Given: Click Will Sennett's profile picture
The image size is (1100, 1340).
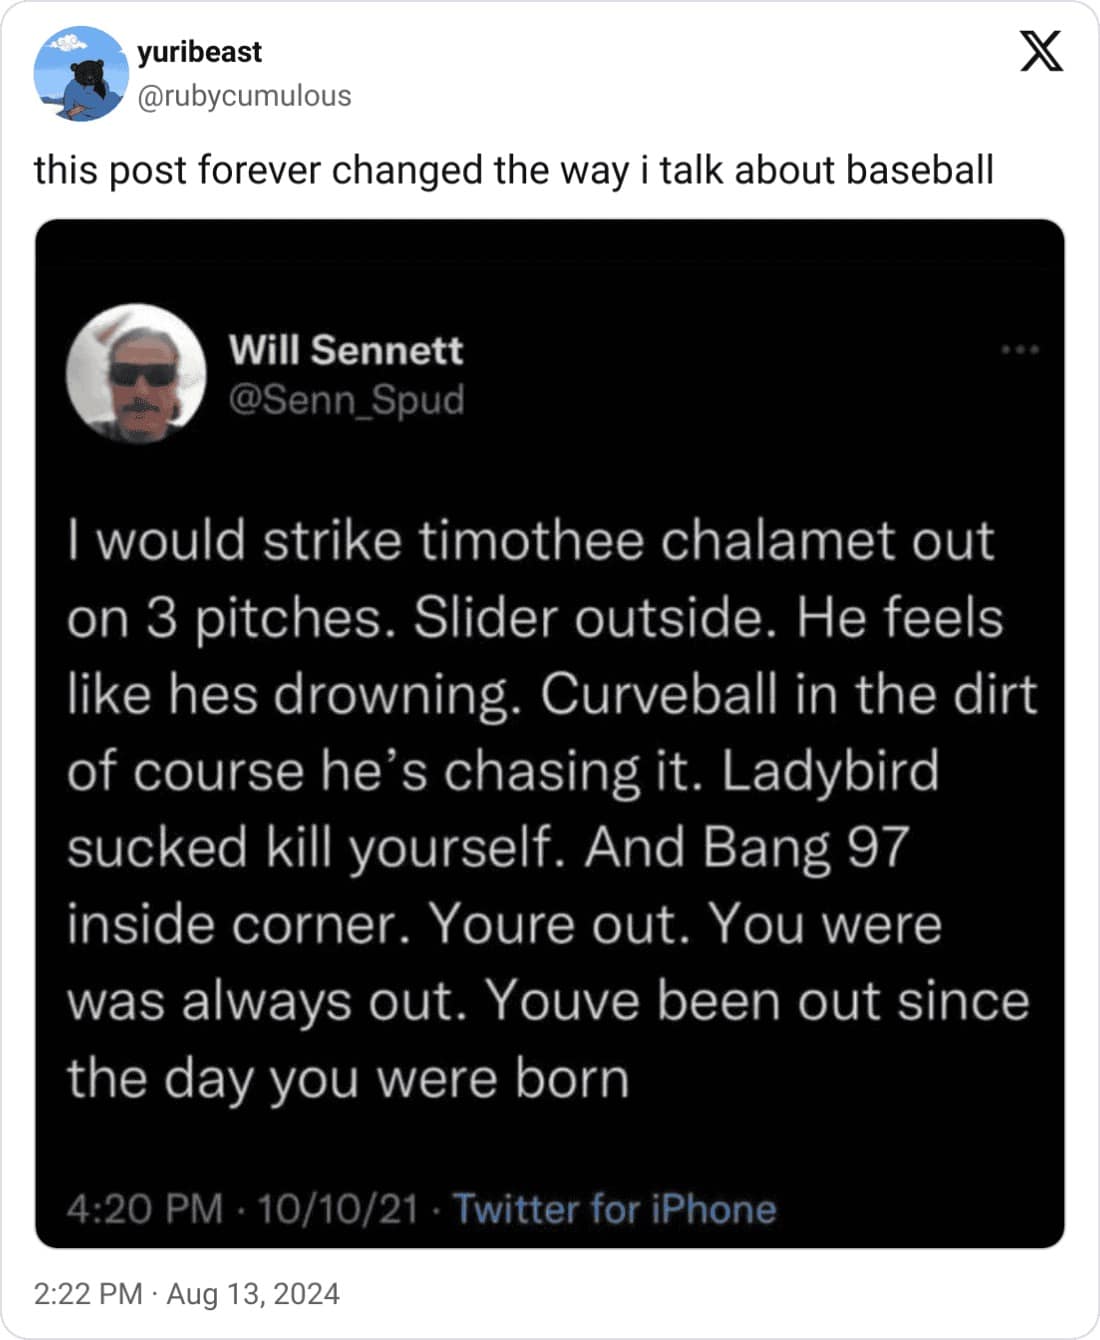Looking at the screenshot, I should coord(136,373).
